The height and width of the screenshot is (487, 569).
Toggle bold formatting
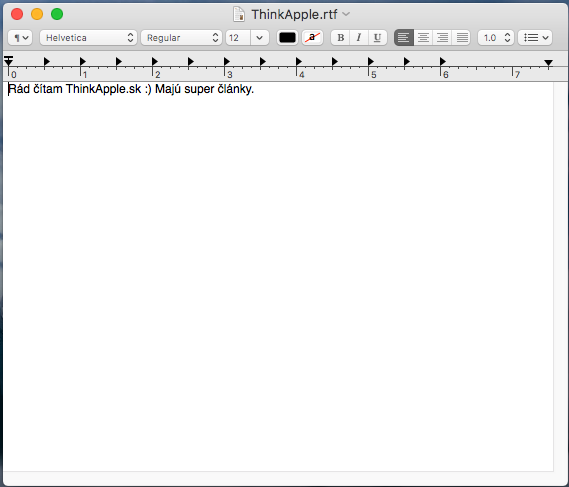340,38
